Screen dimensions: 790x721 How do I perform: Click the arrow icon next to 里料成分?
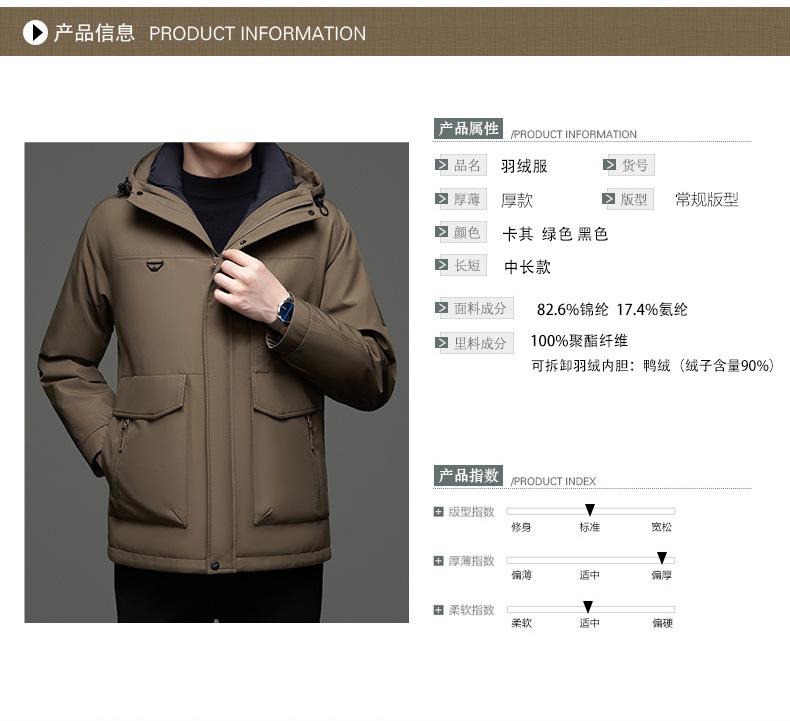441,343
